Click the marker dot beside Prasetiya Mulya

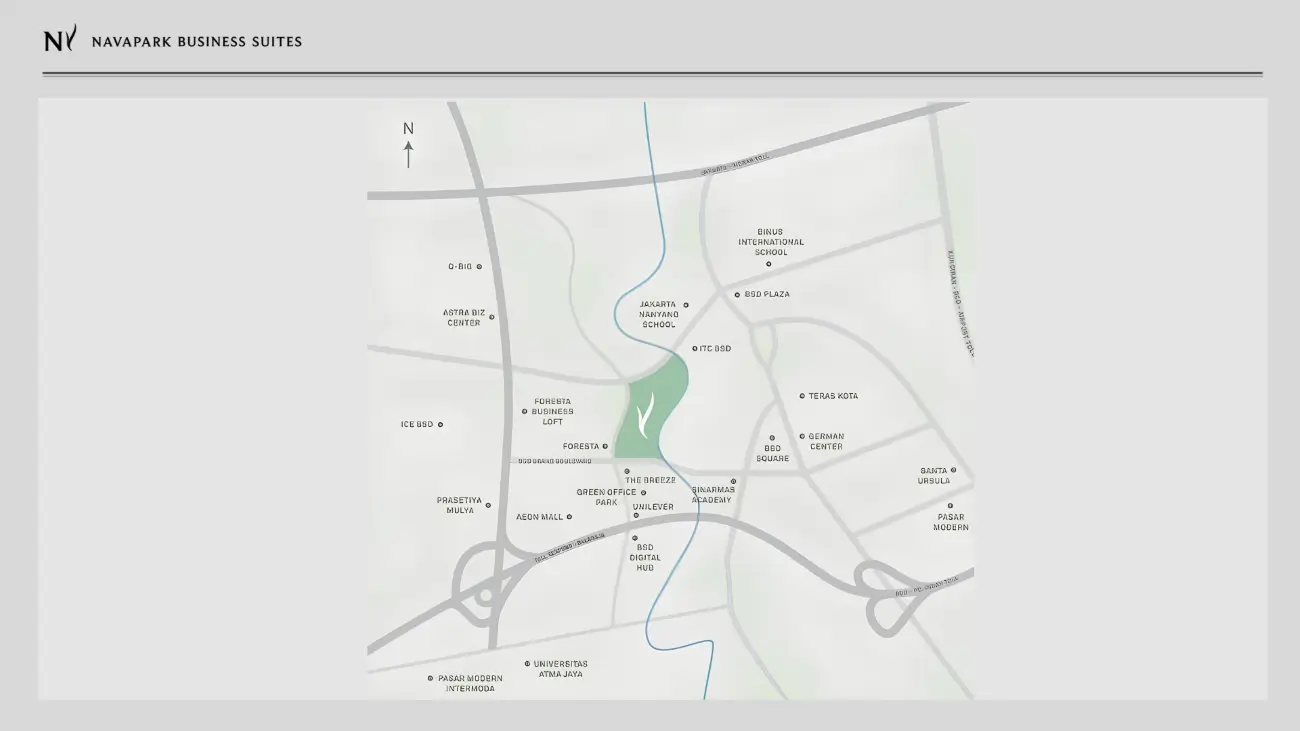(488, 506)
